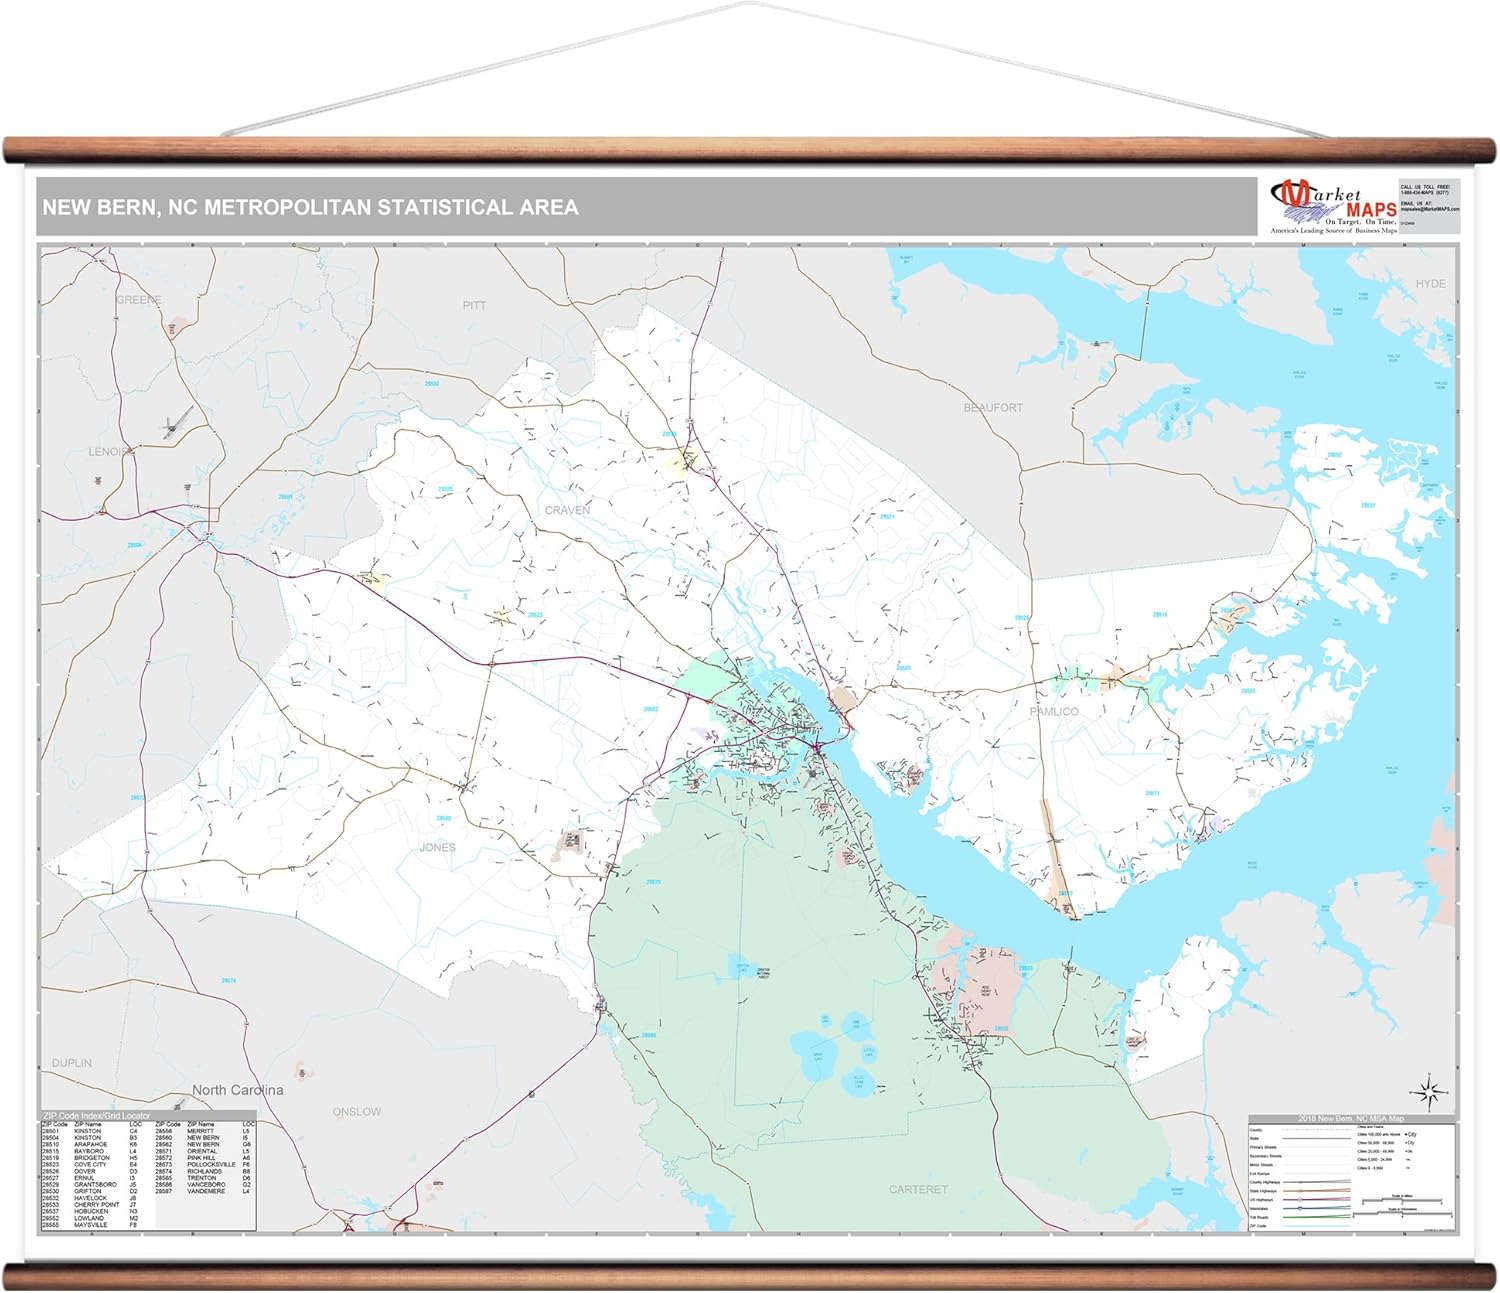Open the Cities and Towns legend section
Viewport: 1500px width, 1293px height.
coord(1370,1127)
